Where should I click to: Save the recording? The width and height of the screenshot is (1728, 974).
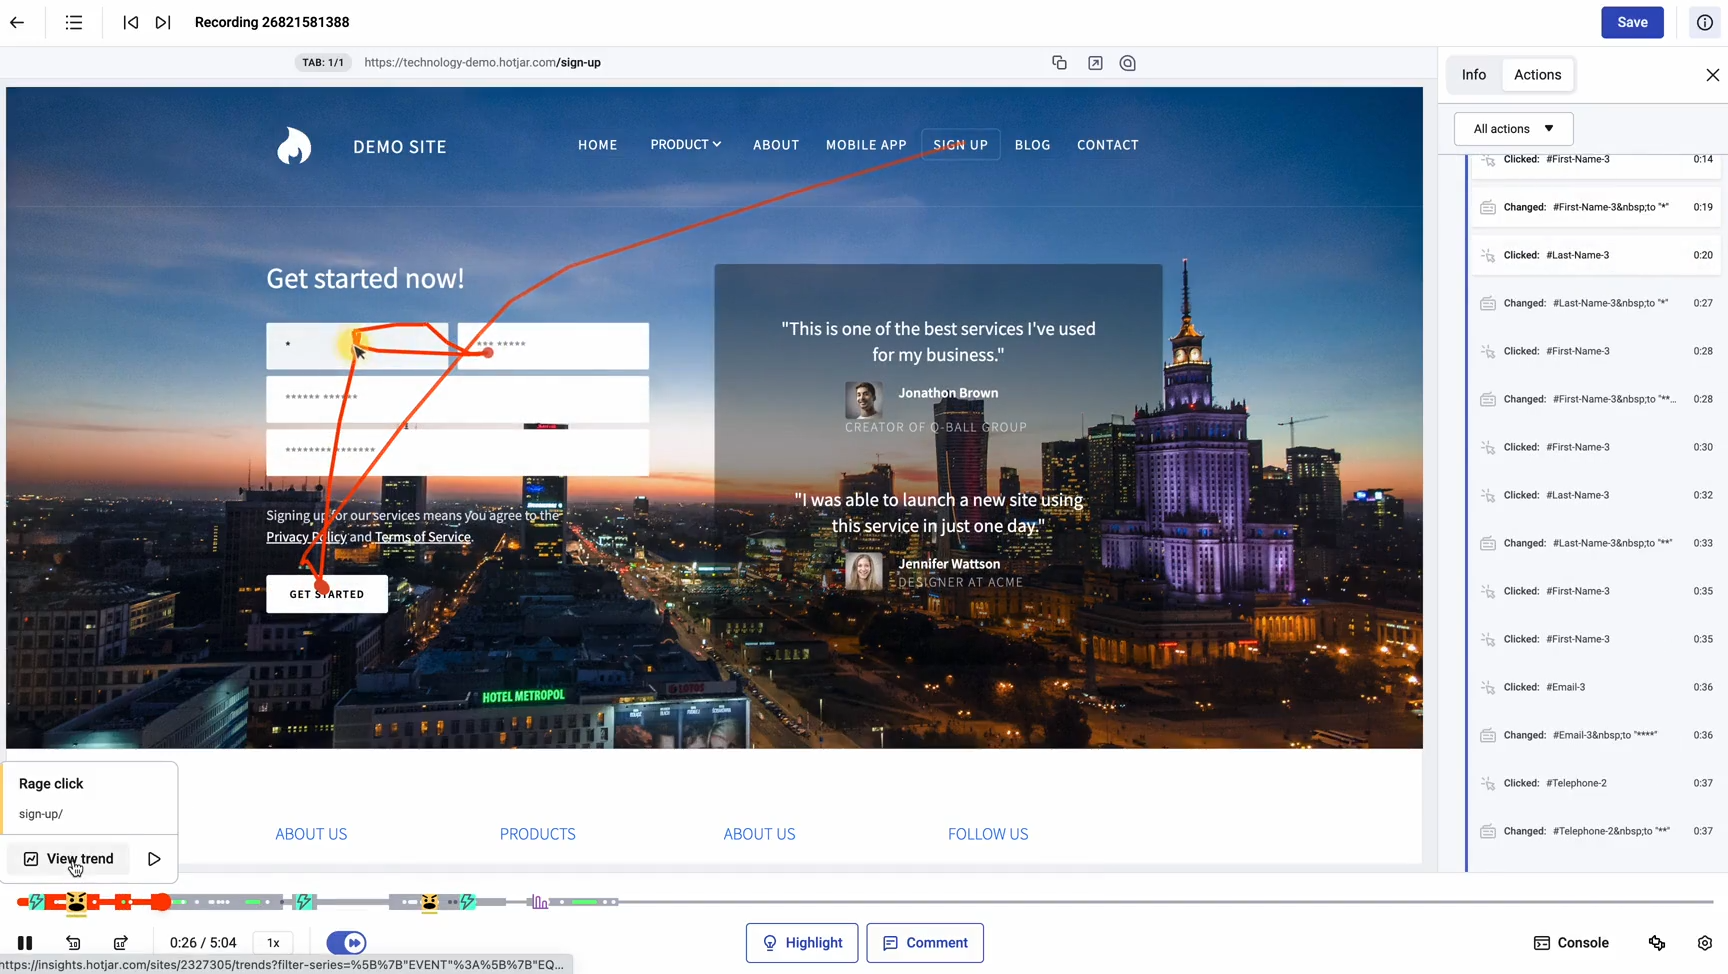pyautogui.click(x=1631, y=22)
